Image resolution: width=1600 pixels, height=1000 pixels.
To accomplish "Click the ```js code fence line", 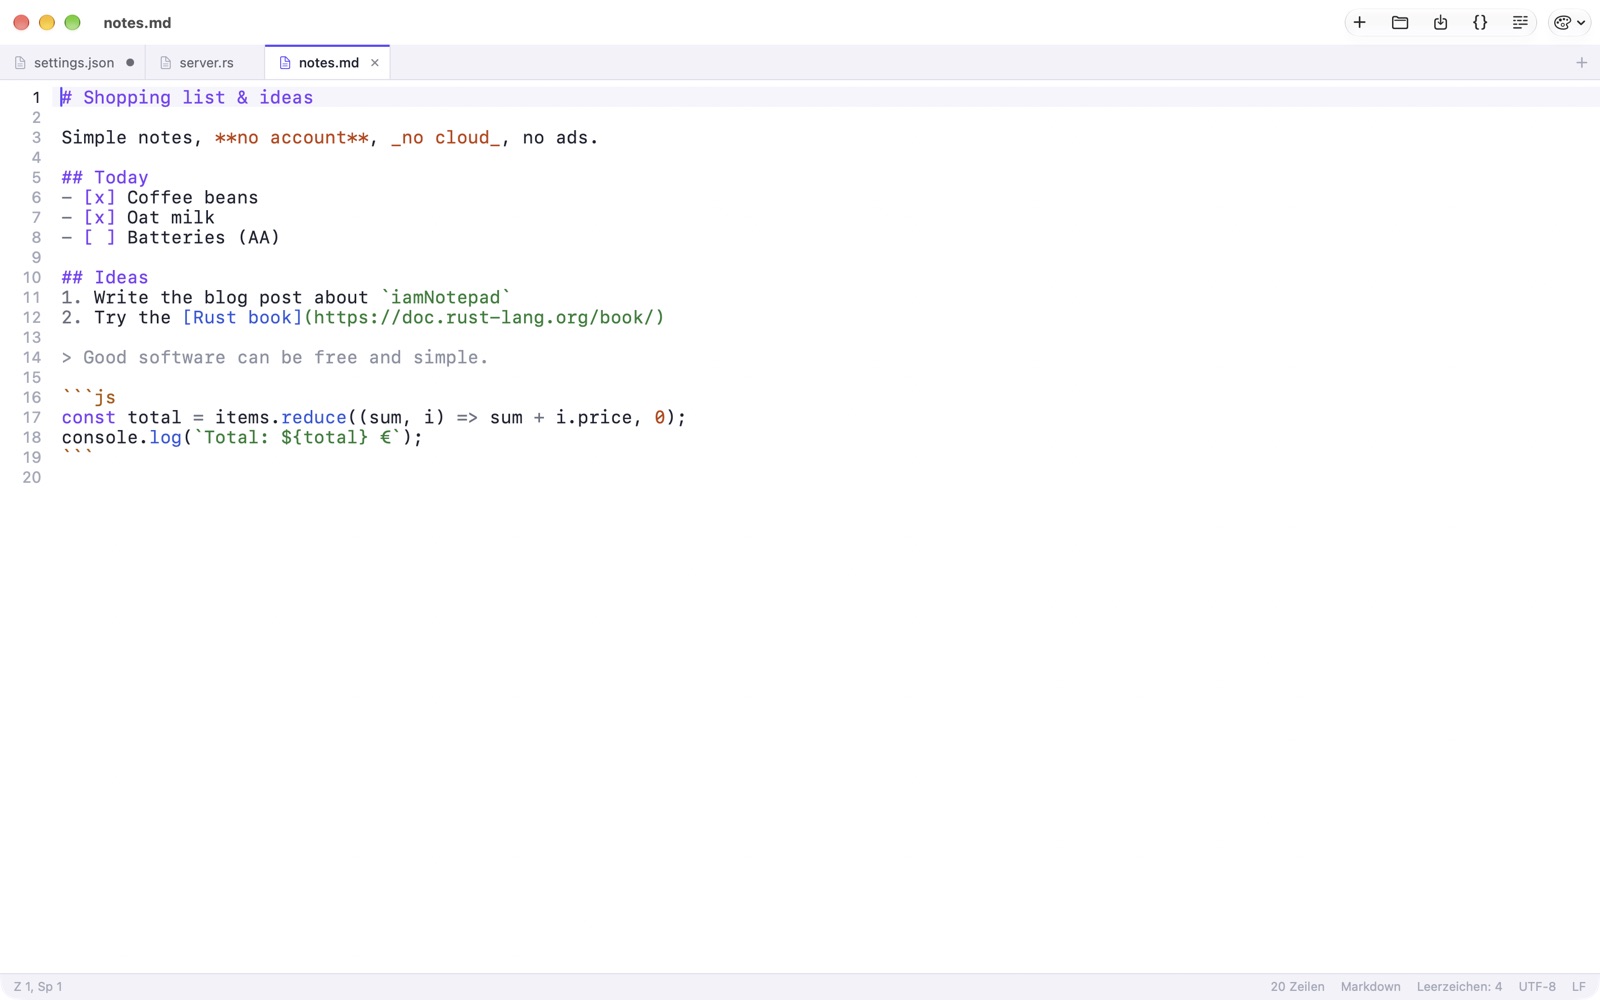I will tap(89, 398).
